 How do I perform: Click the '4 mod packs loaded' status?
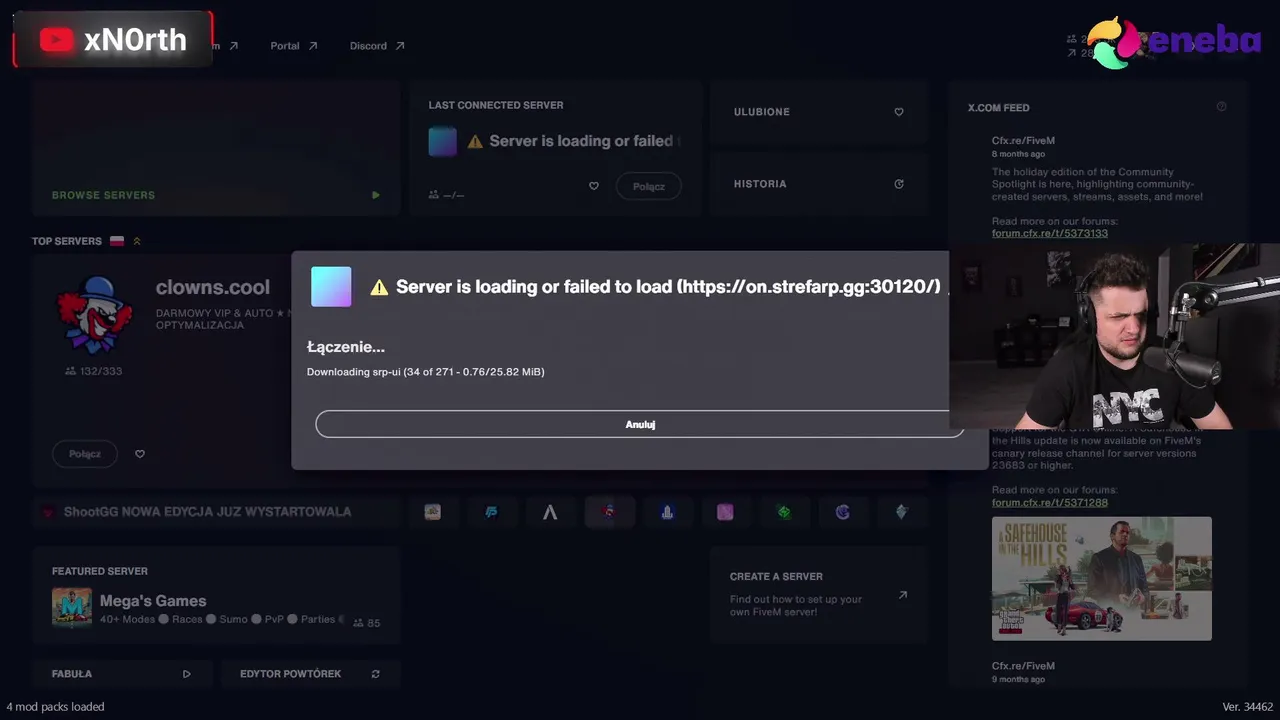(55, 707)
